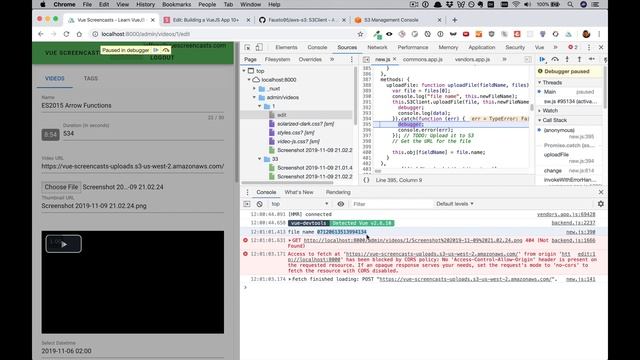The height and width of the screenshot is (360, 640).
Task: Switch to the TAGS tab
Action: pos(91,78)
